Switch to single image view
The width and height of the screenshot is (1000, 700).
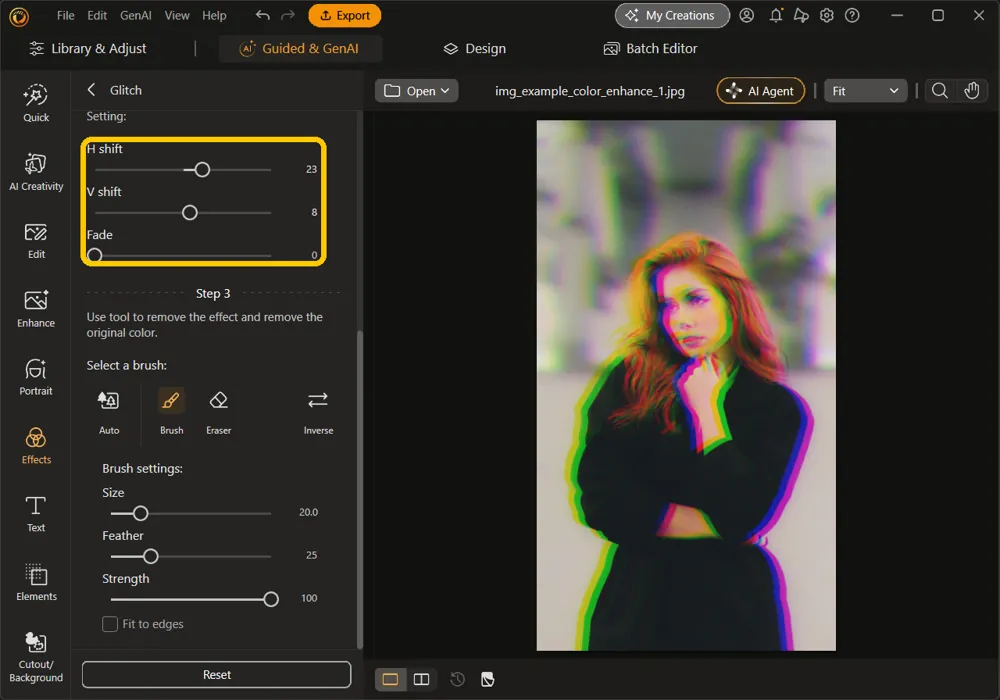point(390,679)
